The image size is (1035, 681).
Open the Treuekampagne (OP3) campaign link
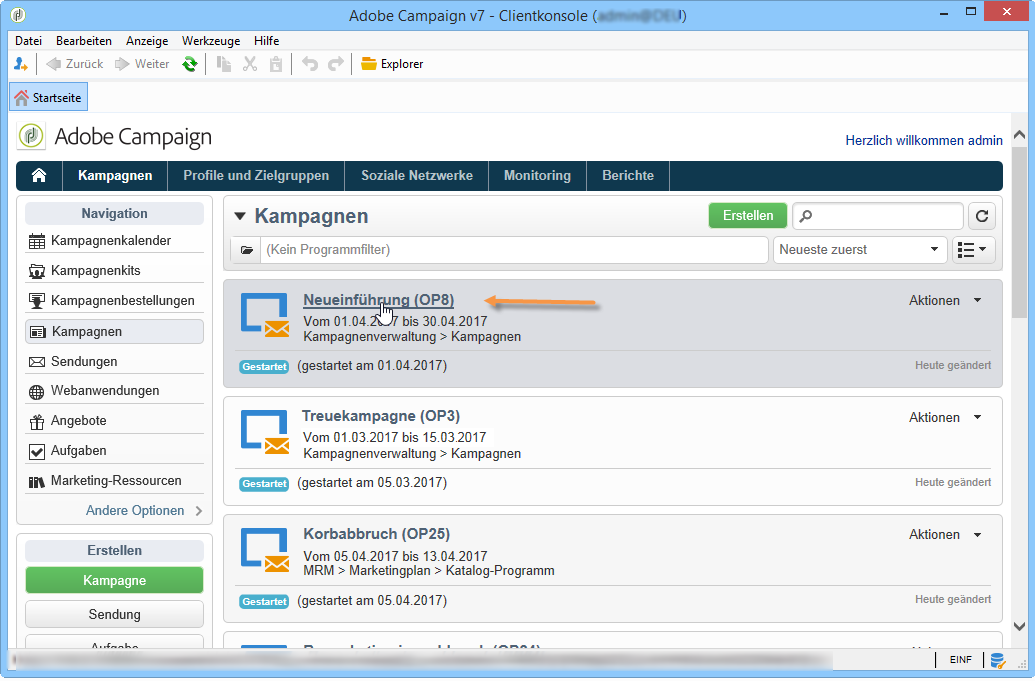[381, 416]
